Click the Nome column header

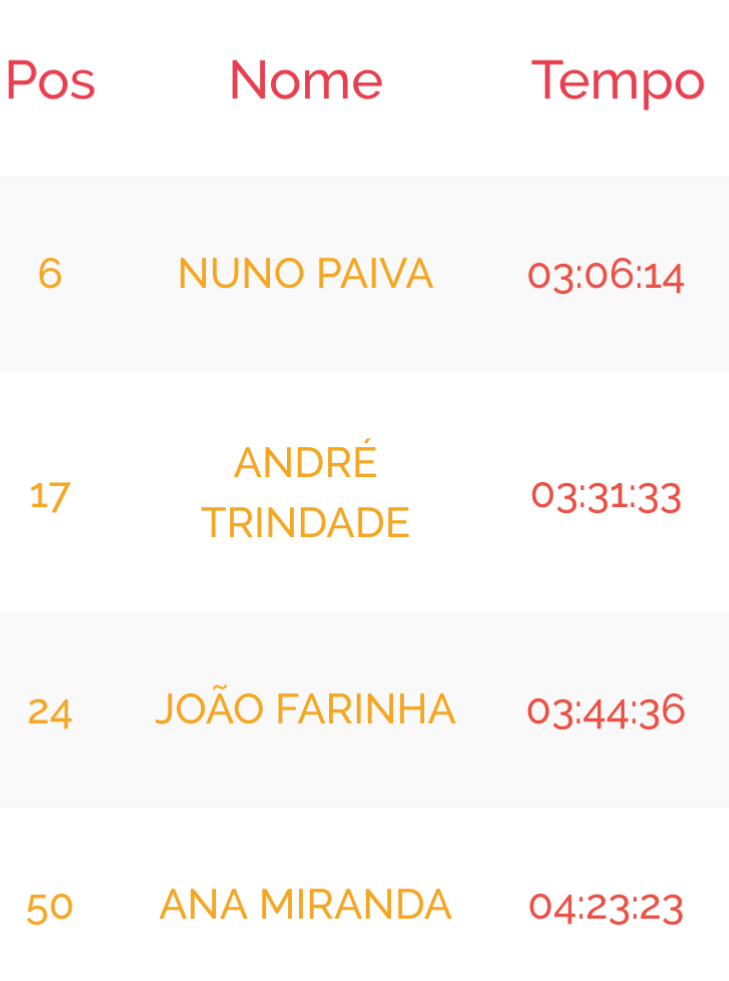(306, 81)
